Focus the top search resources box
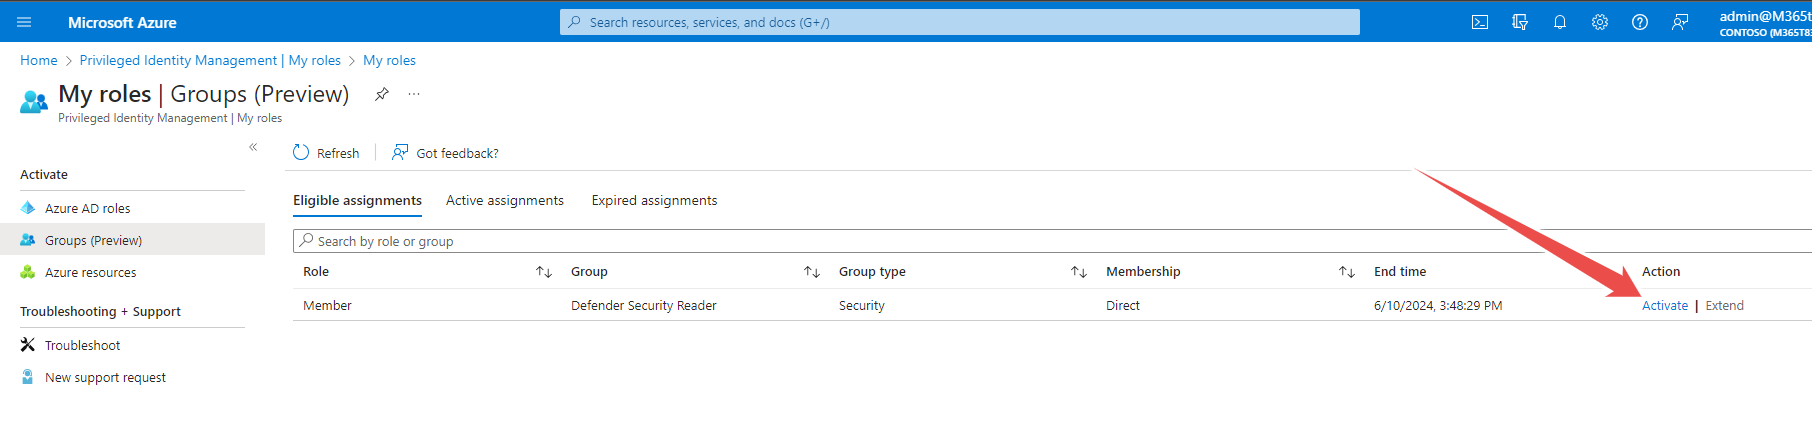1812x422 pixels. click(960, 22)
